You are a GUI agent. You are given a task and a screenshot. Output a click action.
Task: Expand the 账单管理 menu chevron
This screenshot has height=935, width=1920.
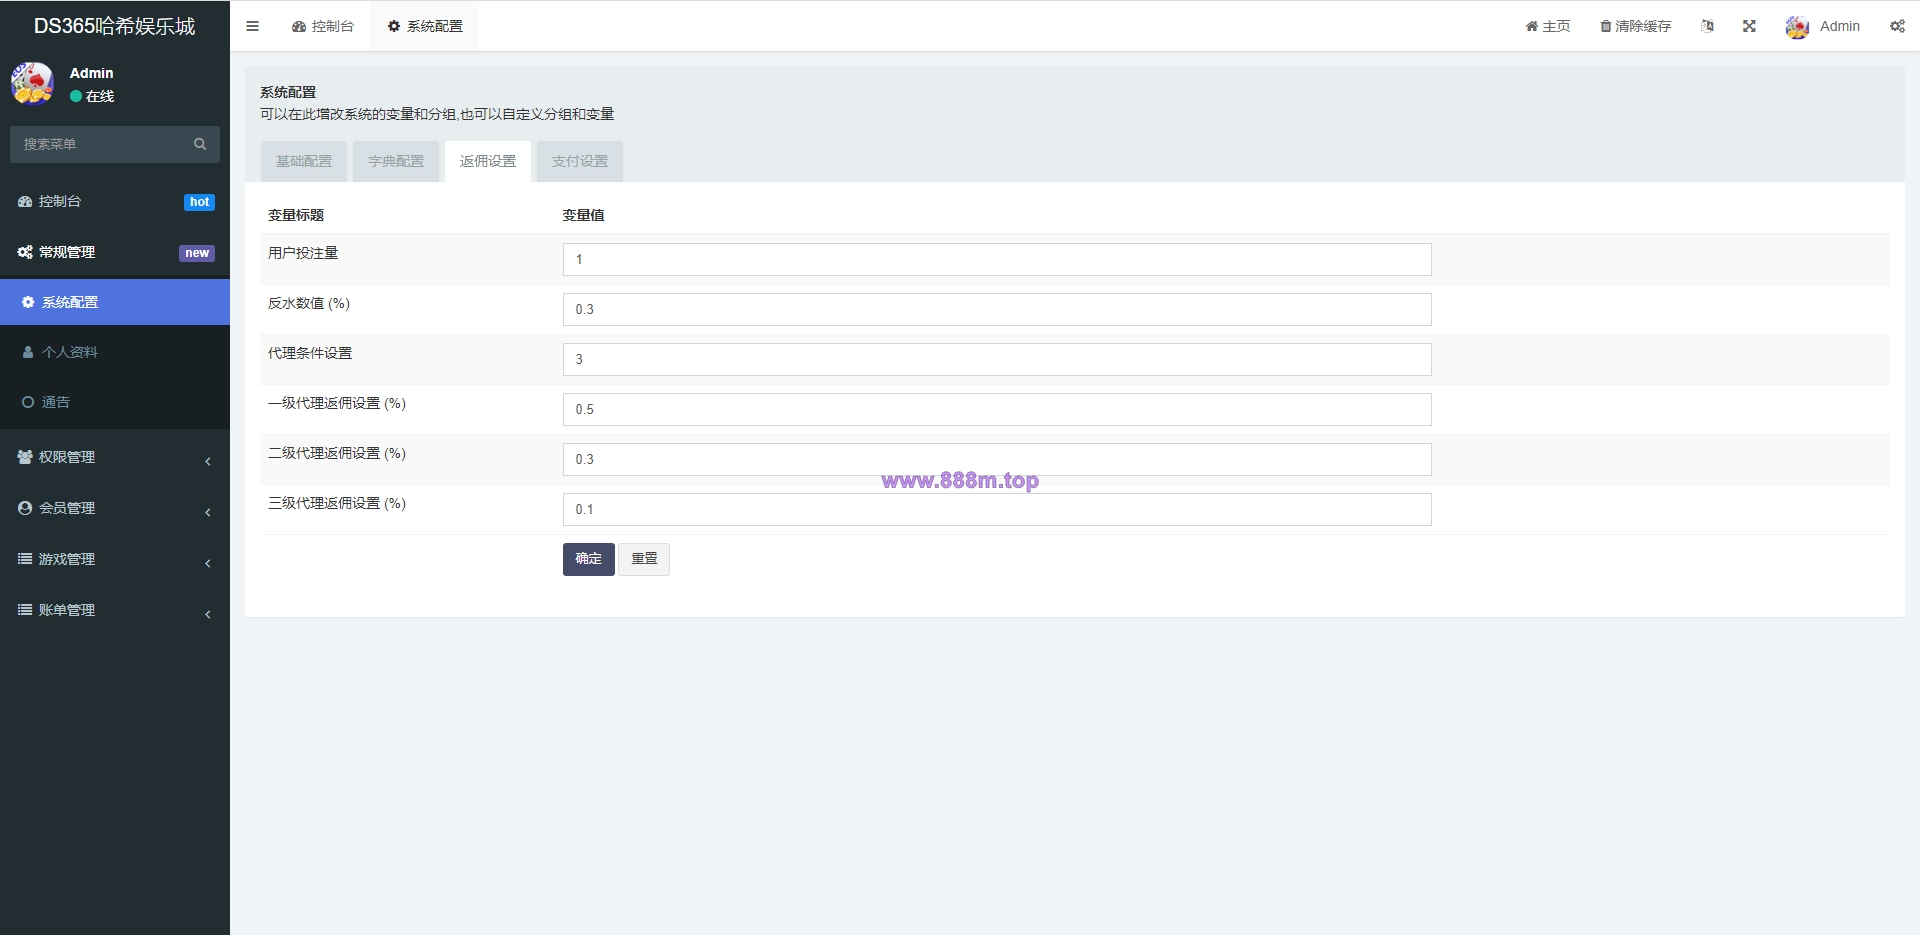(x=208, y=614)
